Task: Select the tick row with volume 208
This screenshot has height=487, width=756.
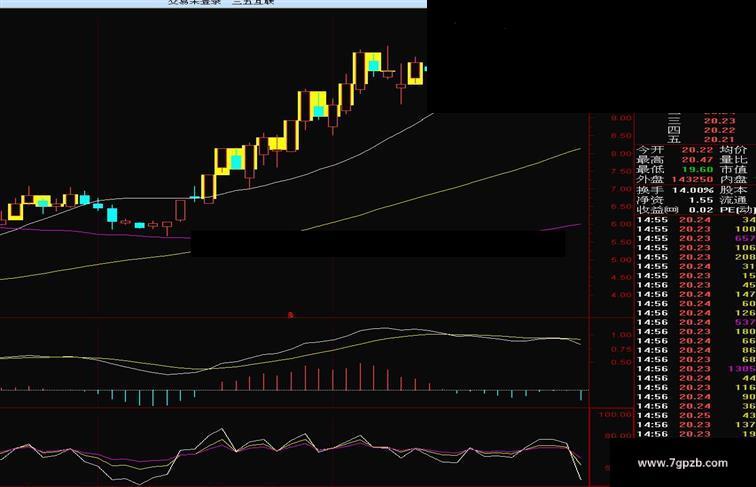Action: pyautogui.click(x=696, y=257)
